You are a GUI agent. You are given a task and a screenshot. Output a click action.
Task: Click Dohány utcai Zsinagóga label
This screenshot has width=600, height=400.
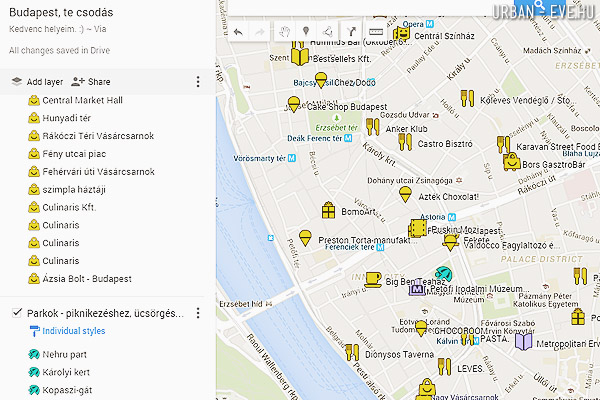(x=409, y=180)
